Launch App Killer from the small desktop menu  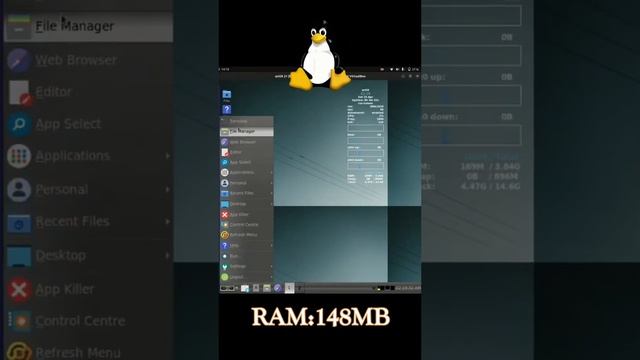247,214
